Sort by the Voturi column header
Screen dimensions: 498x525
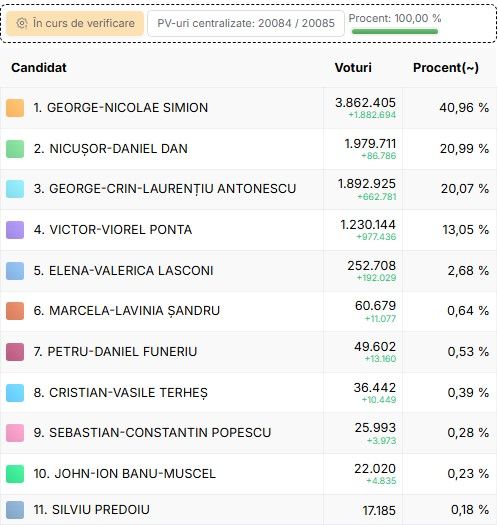tap(353, 68)
